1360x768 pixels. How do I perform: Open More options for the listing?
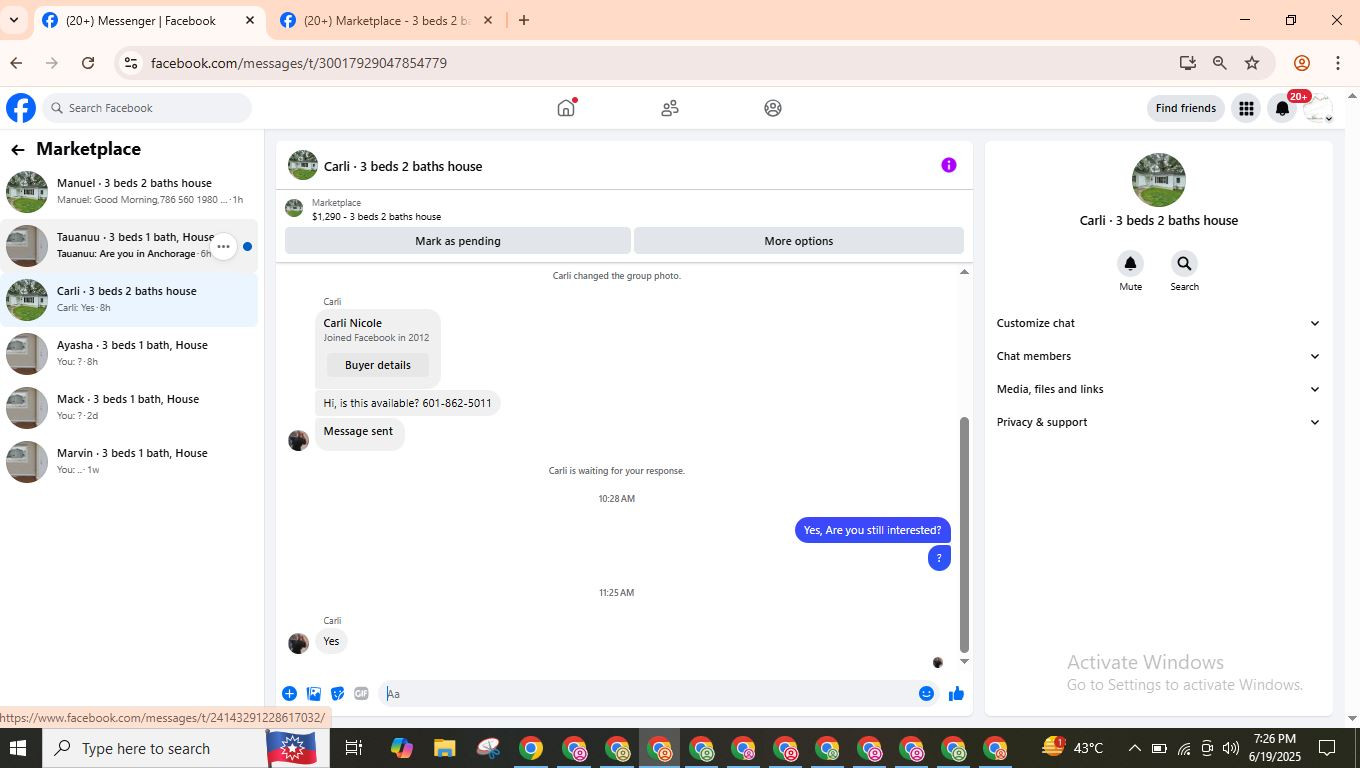[799, 241]
